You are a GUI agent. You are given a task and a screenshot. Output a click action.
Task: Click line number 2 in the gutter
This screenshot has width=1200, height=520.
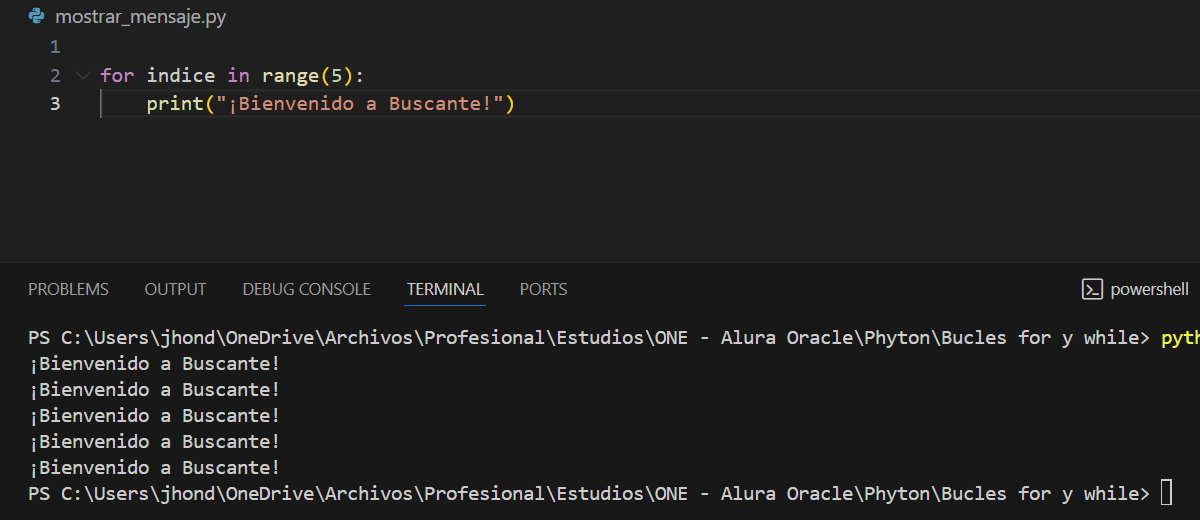pyautogui.click(x=54, y=75)
